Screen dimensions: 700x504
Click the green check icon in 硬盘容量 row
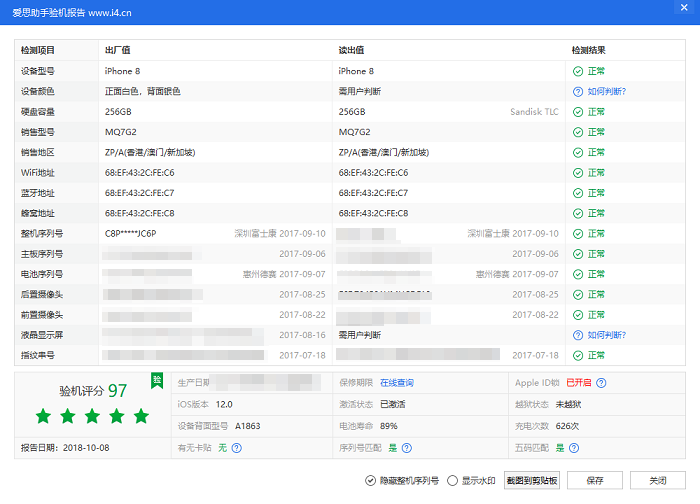click(x=578, y=112)
